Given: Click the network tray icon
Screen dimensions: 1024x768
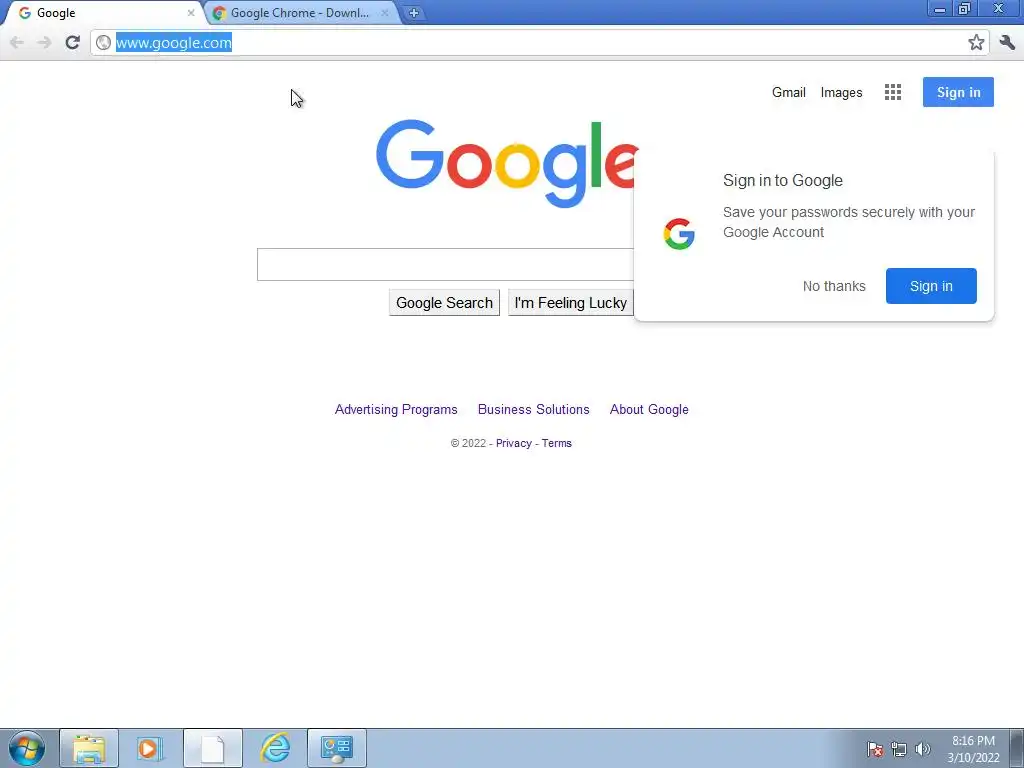Looking at the screenshot, I should coord(899,749).
